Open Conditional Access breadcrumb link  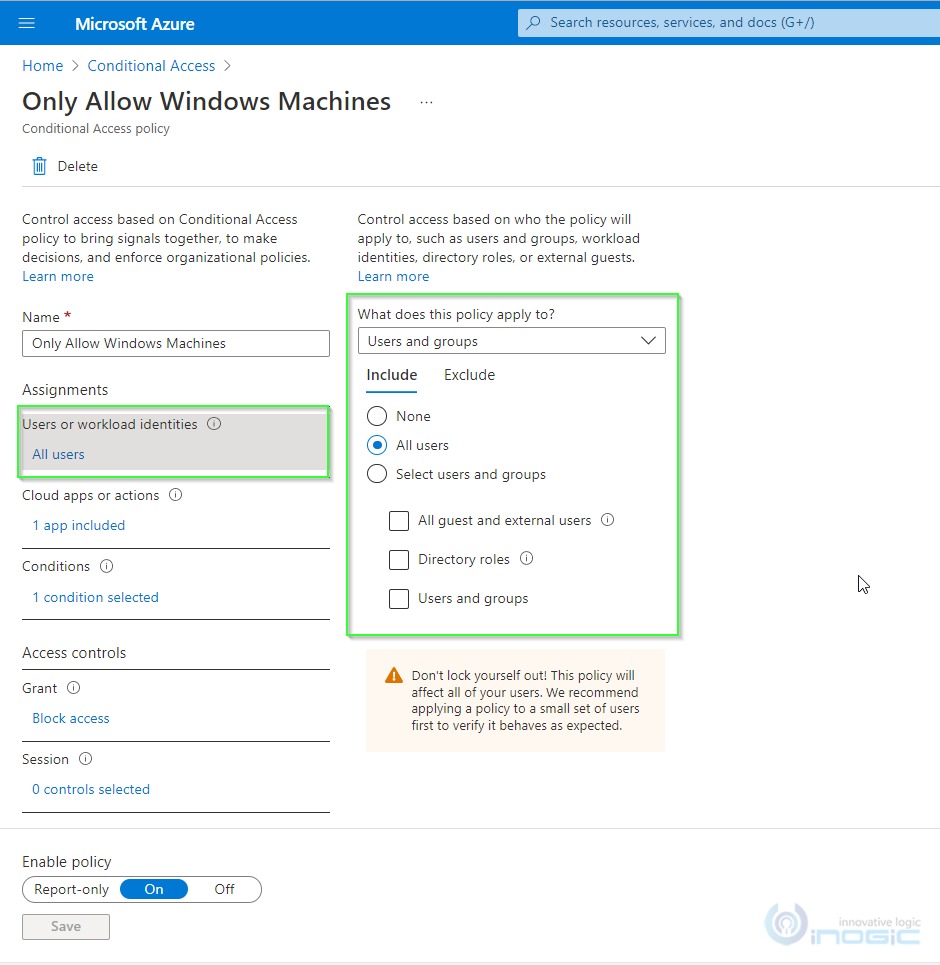pos(151,66)
